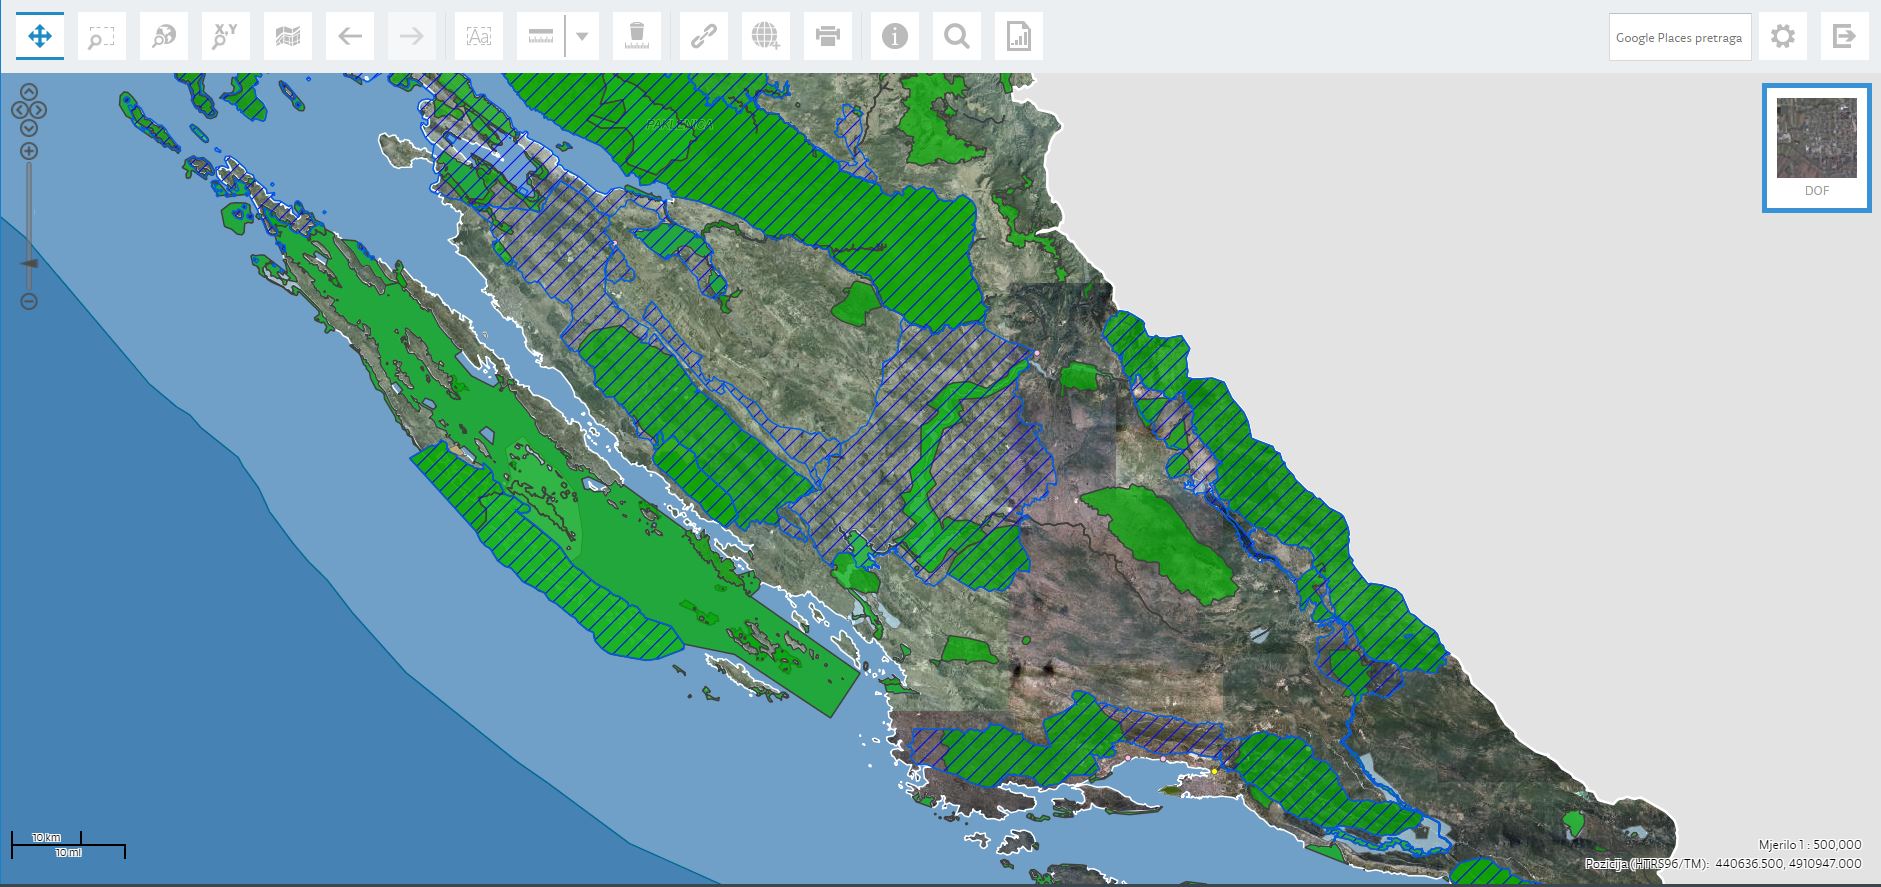The width and height of the screenshot is (1881, 887).
Task: Copy map link with chain icon
Action: [704, 37]
